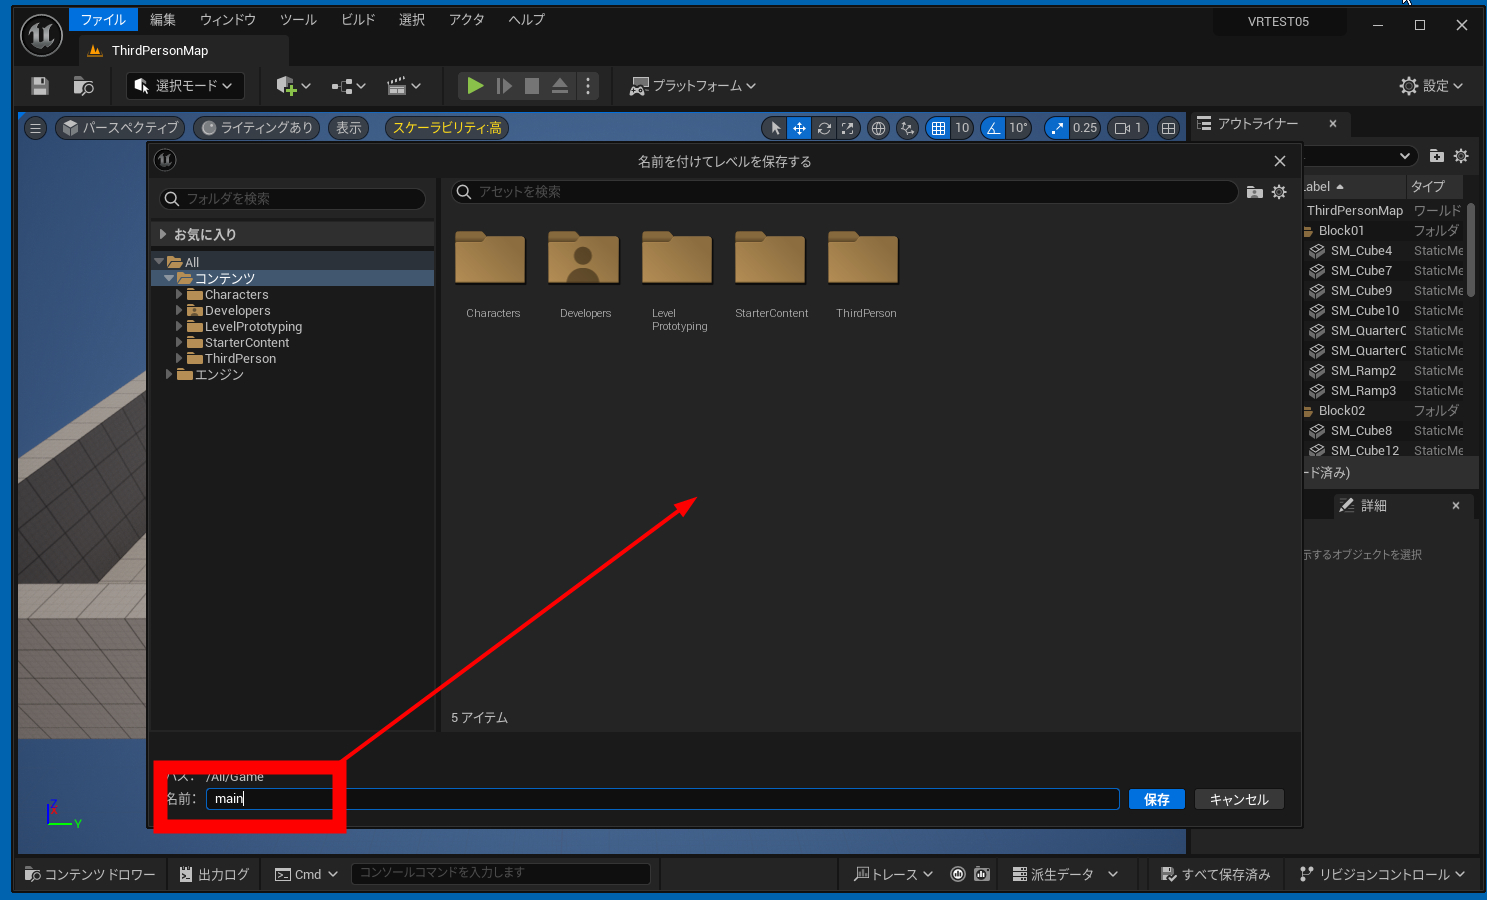The width and height of the screenshot is (1487, 900).
Task: Click the green Play level button
Action: click(x=475, y=86)
